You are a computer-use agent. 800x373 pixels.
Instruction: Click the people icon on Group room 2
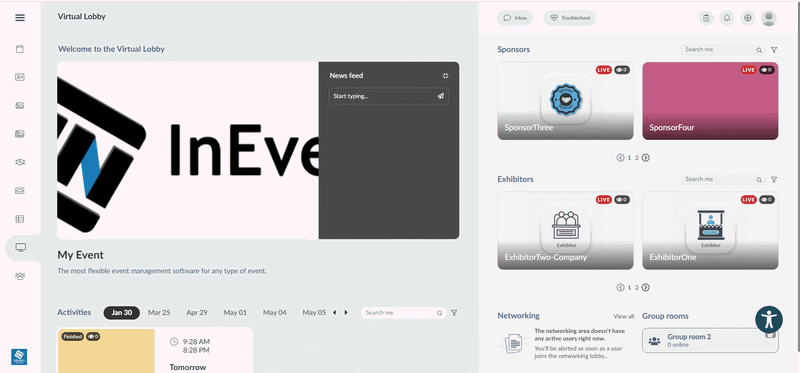(x=654, y=340)
